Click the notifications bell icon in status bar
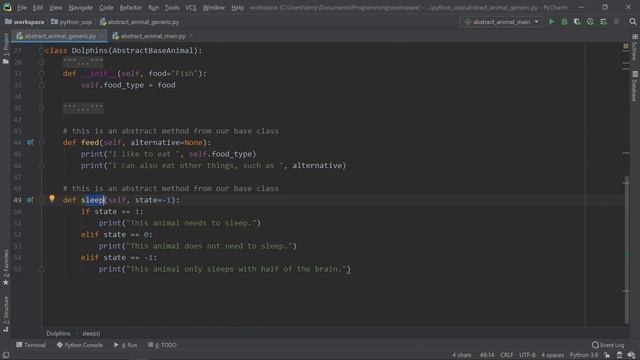The image size is (640, 360). tap(620, 355)
